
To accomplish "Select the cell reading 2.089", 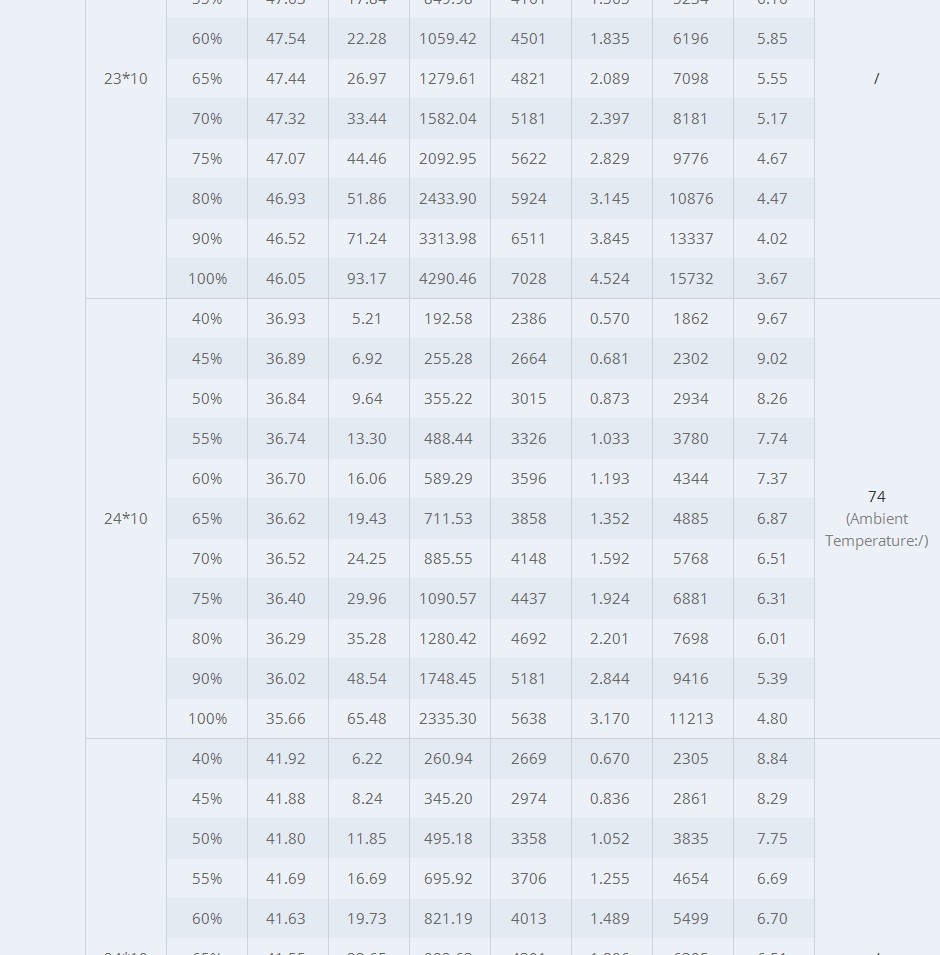I will (x=610, y=79).
